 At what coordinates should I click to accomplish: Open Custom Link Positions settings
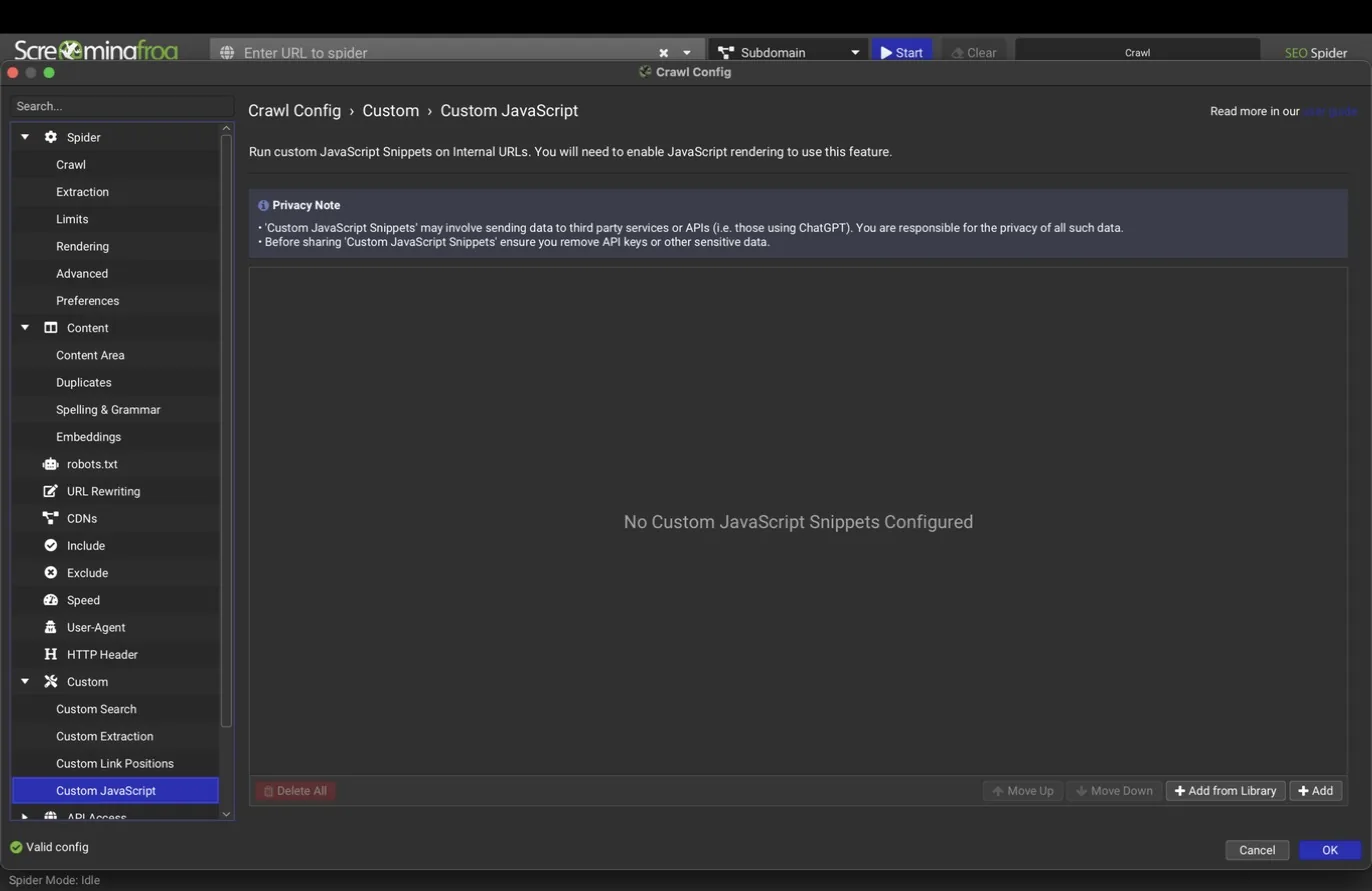click(115, 763)
